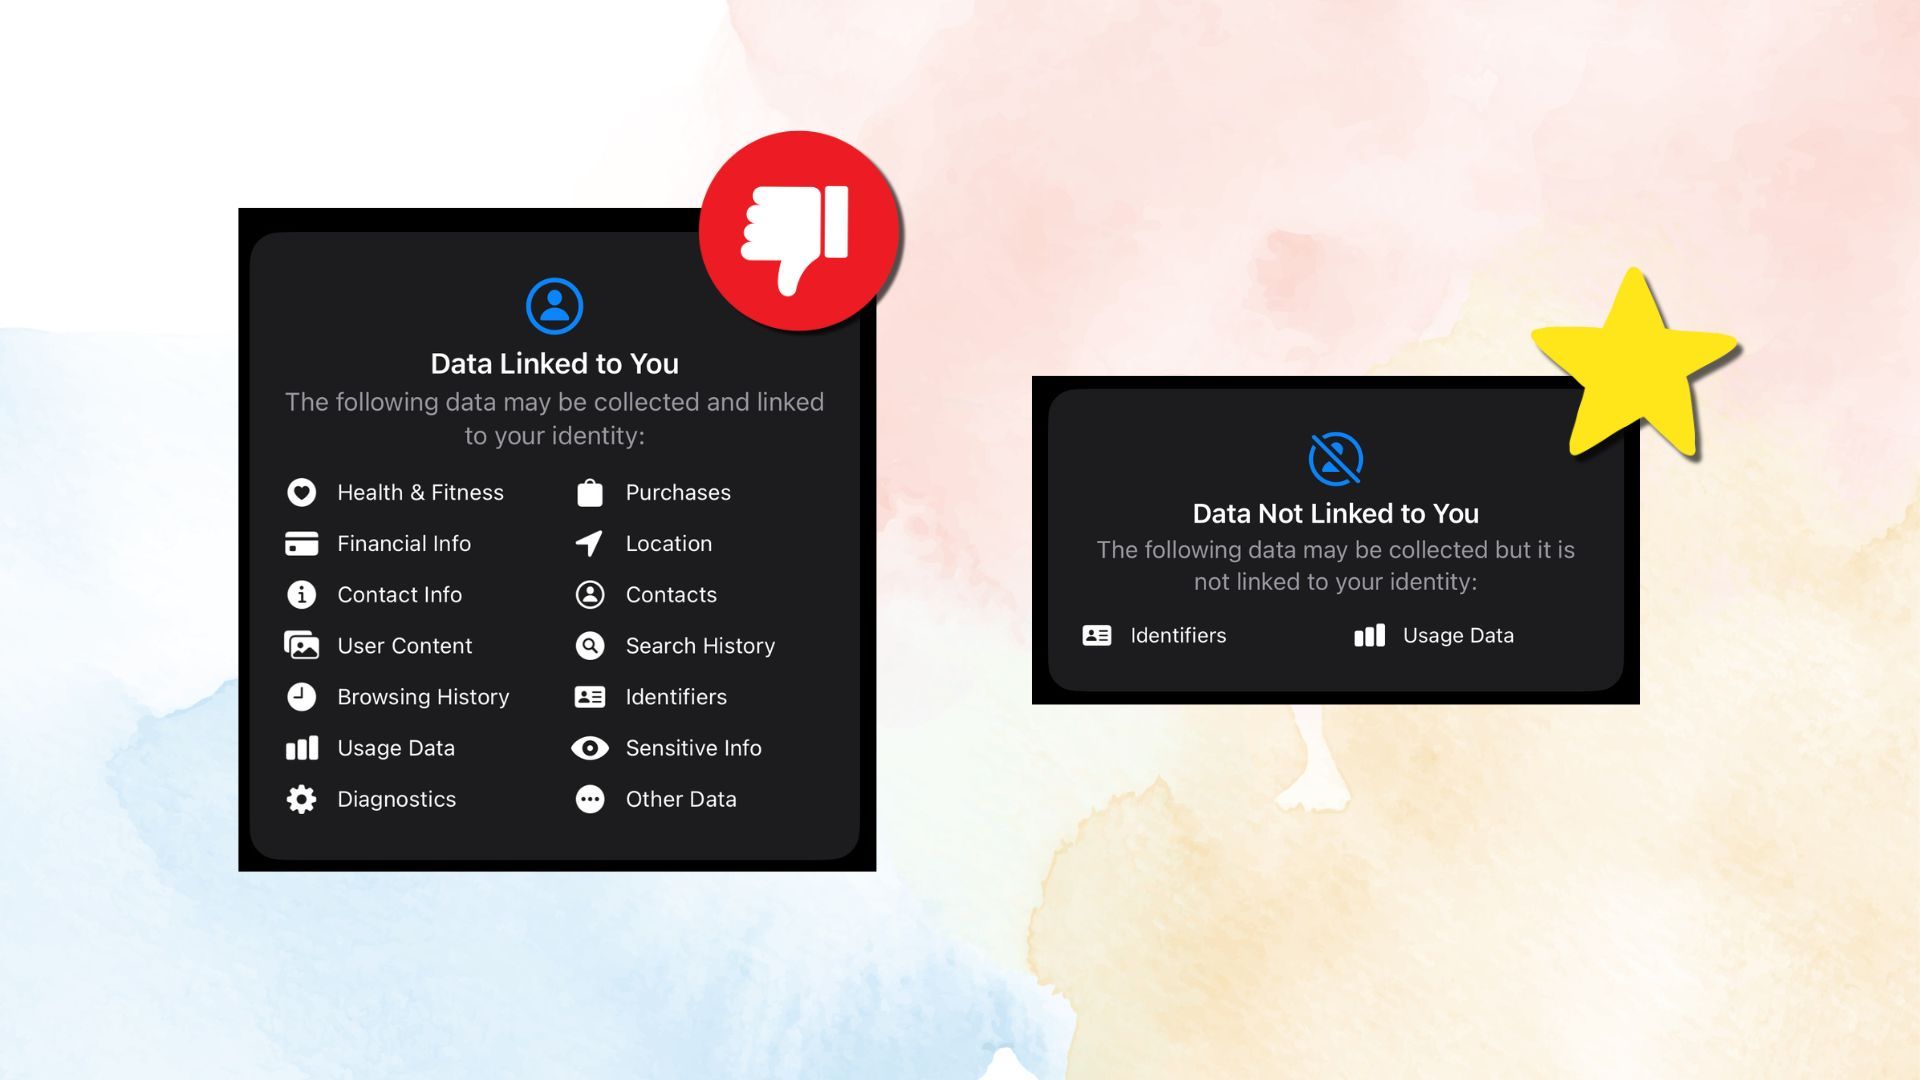This screenshot has height=1080, width=1920.
Task: Click the Search History magnifier icon
Action: (x=590, y=646)
